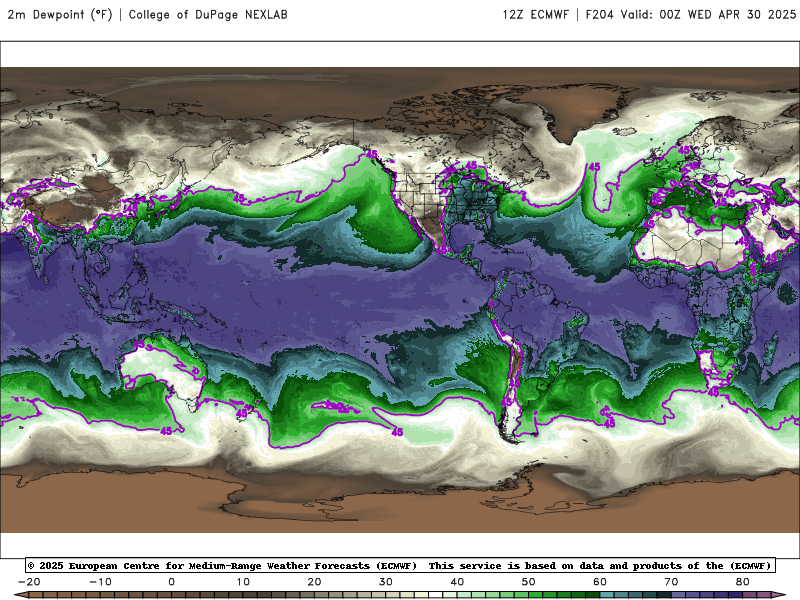Viewport: 800px width, 600px height.
Task: Click the 60 colorbar tick label
Action: (x=600, y=582)
